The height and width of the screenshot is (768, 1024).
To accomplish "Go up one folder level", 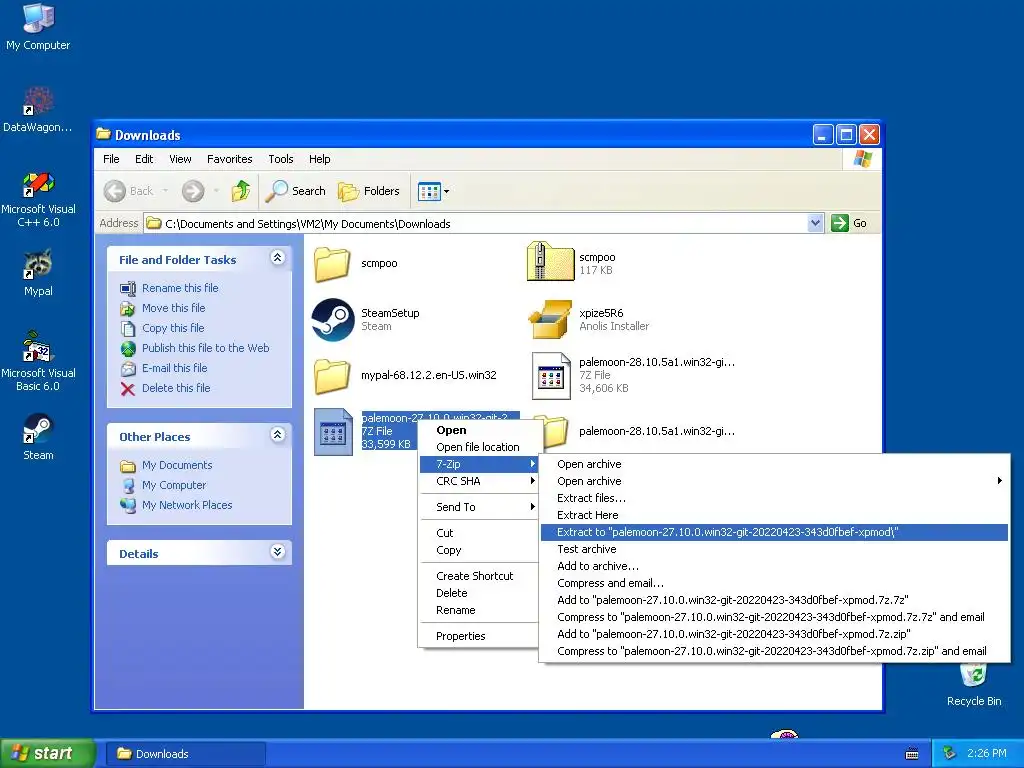I will (x=241, y=191).
